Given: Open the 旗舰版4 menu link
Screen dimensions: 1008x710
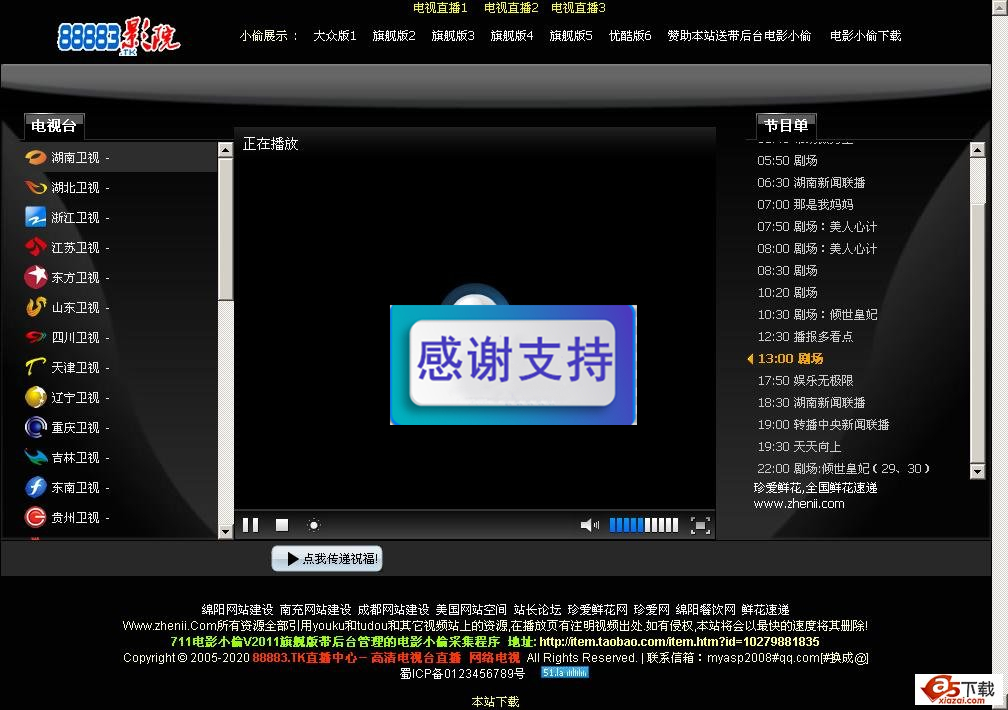Looking at the screenshot, I should [x=512, y=35].
